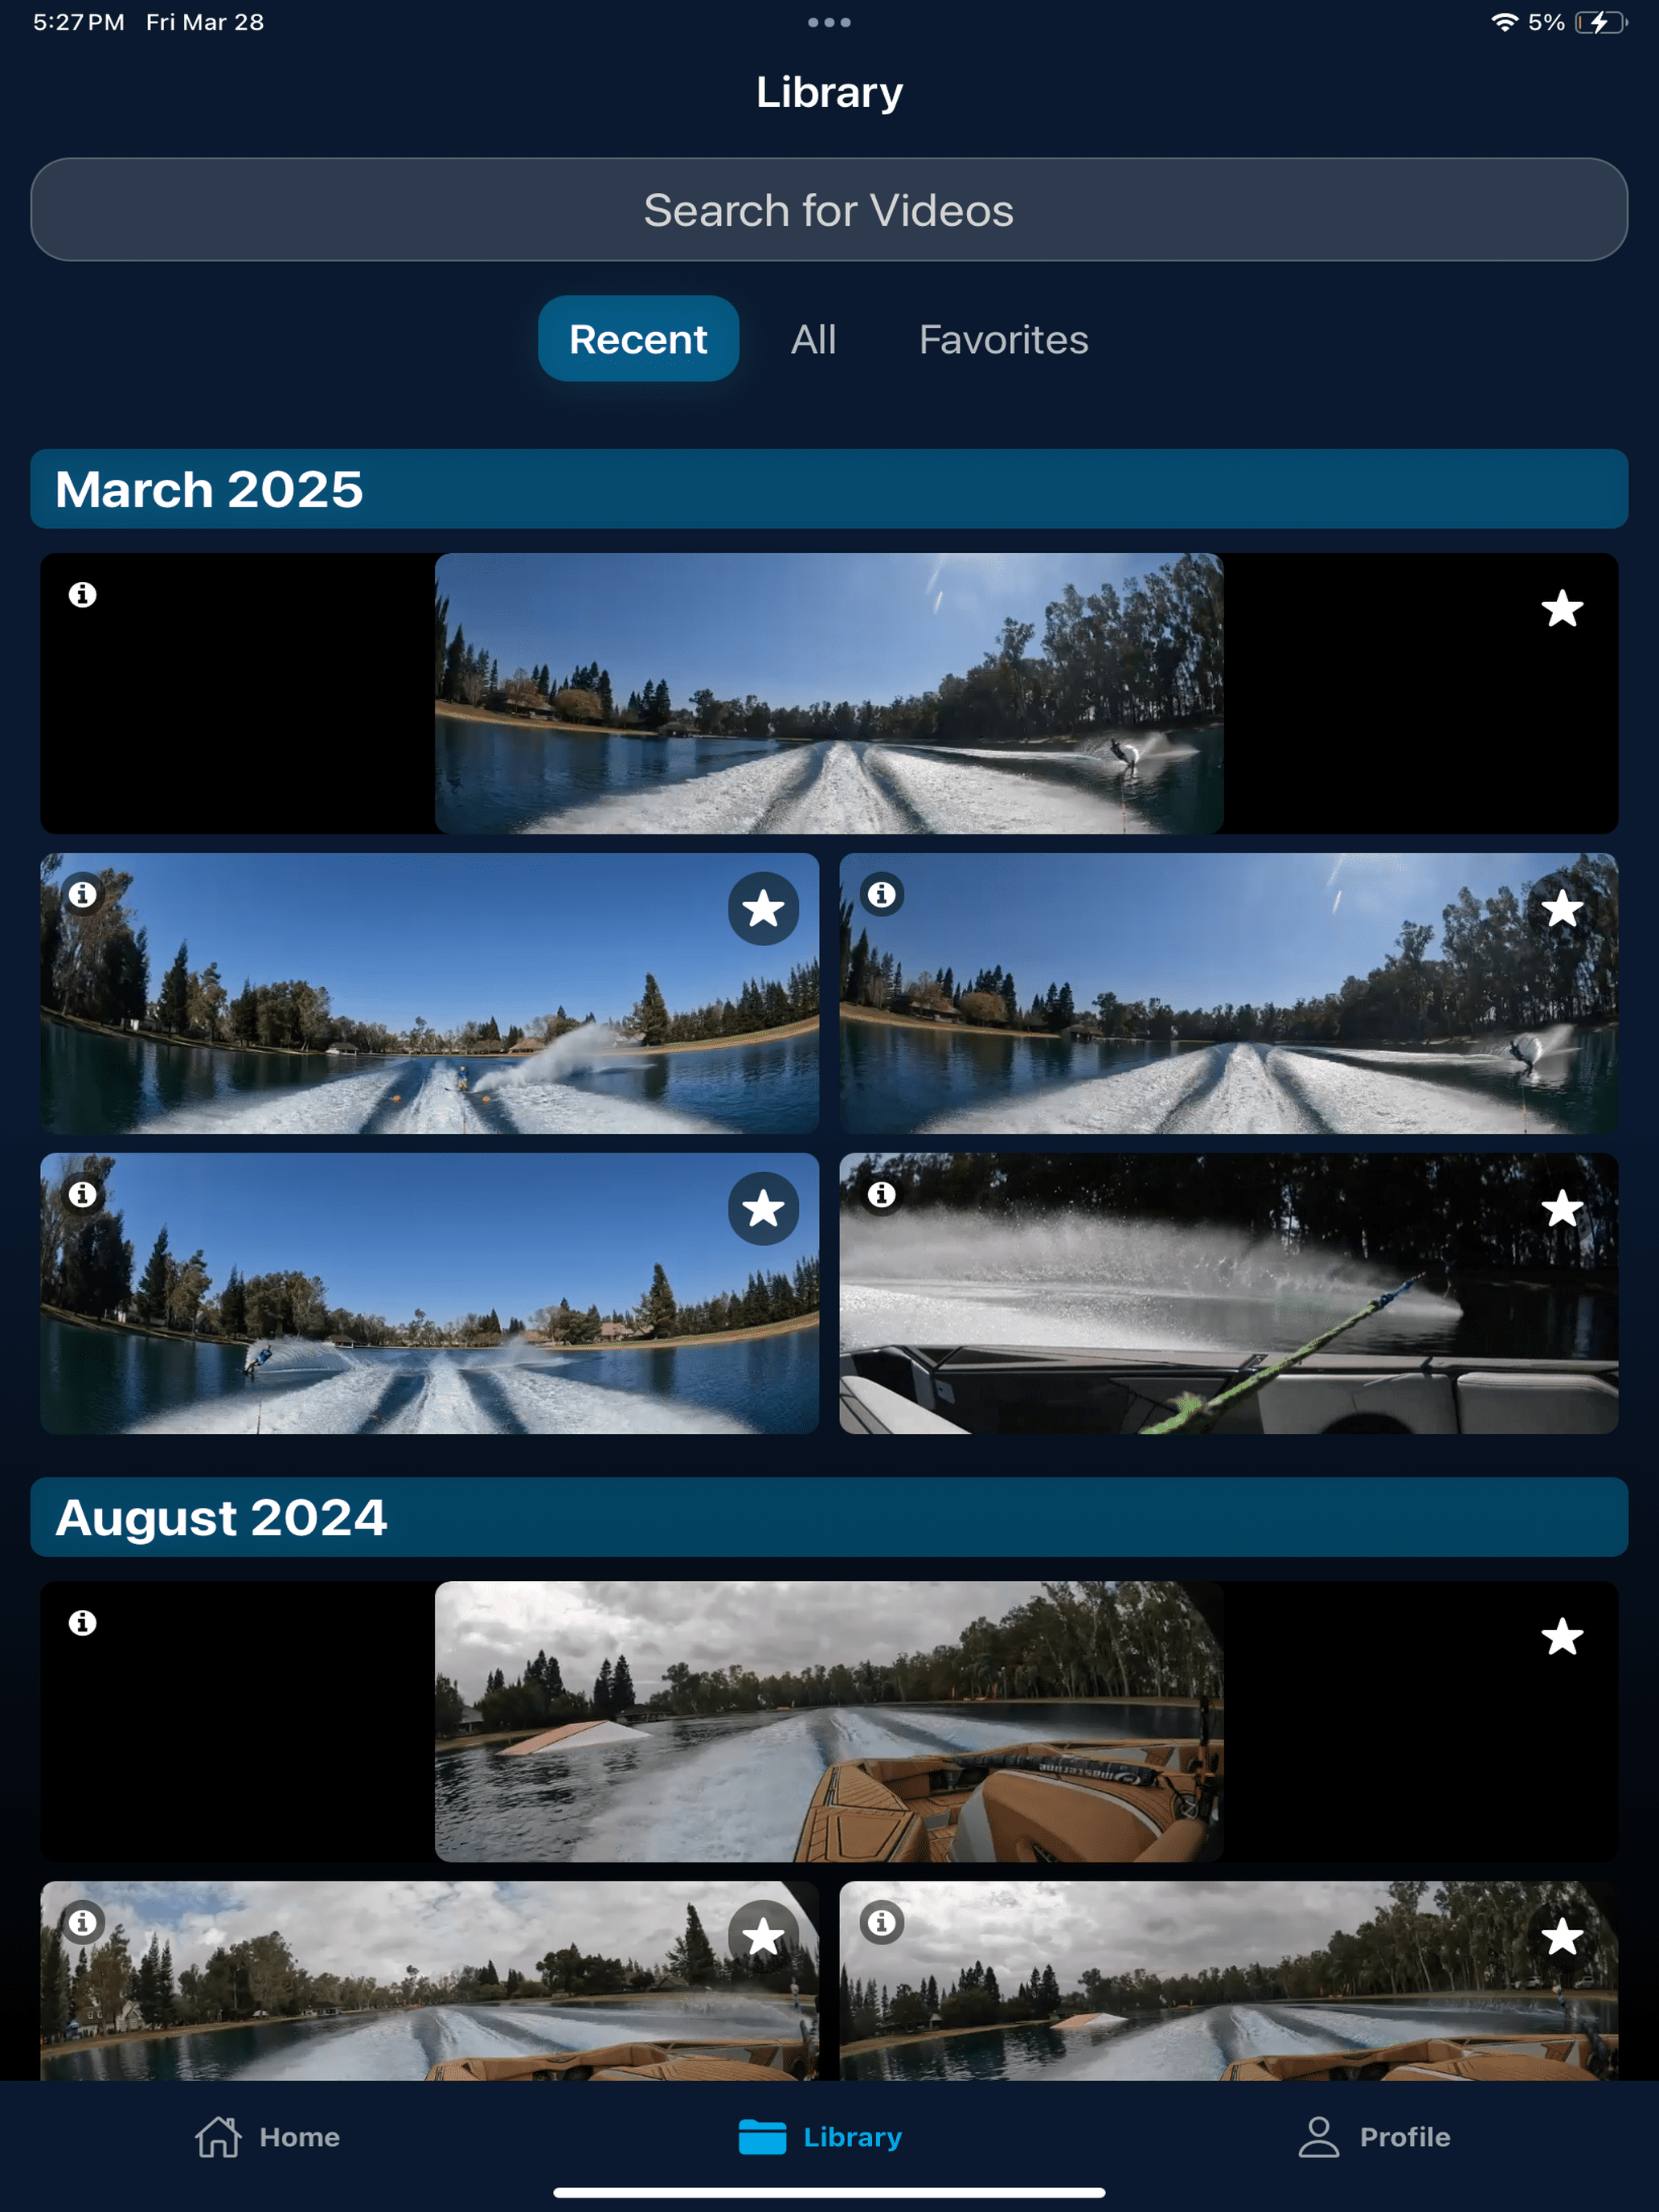Open the August 2024 jump ramp video
Image resolution: width=1659 pixels, height=2212 pixels.
pos(829,1721)
